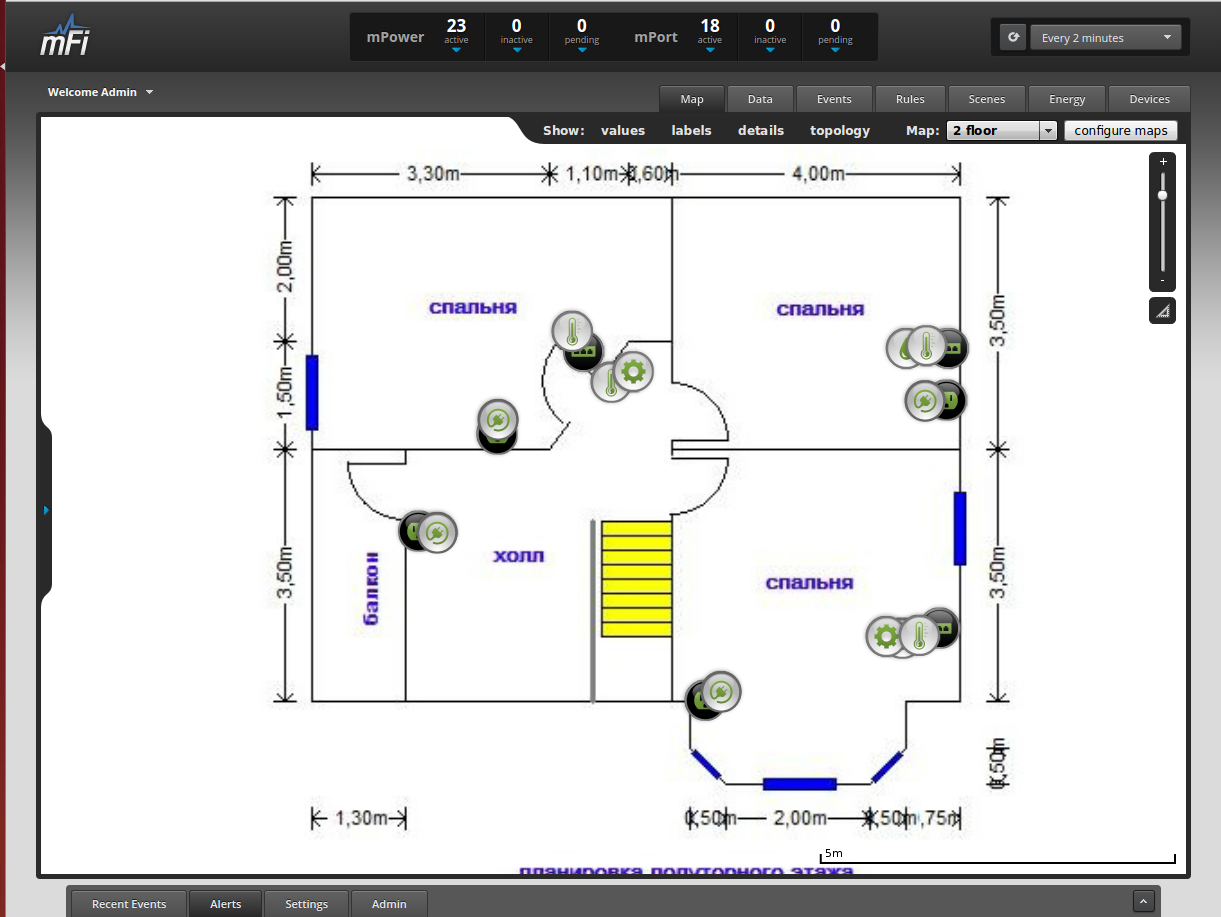This screenshot has height=917, width=1221.
Task: Click the map scale ruler icon below zoom slider
Action: [x=1162, y=311]
